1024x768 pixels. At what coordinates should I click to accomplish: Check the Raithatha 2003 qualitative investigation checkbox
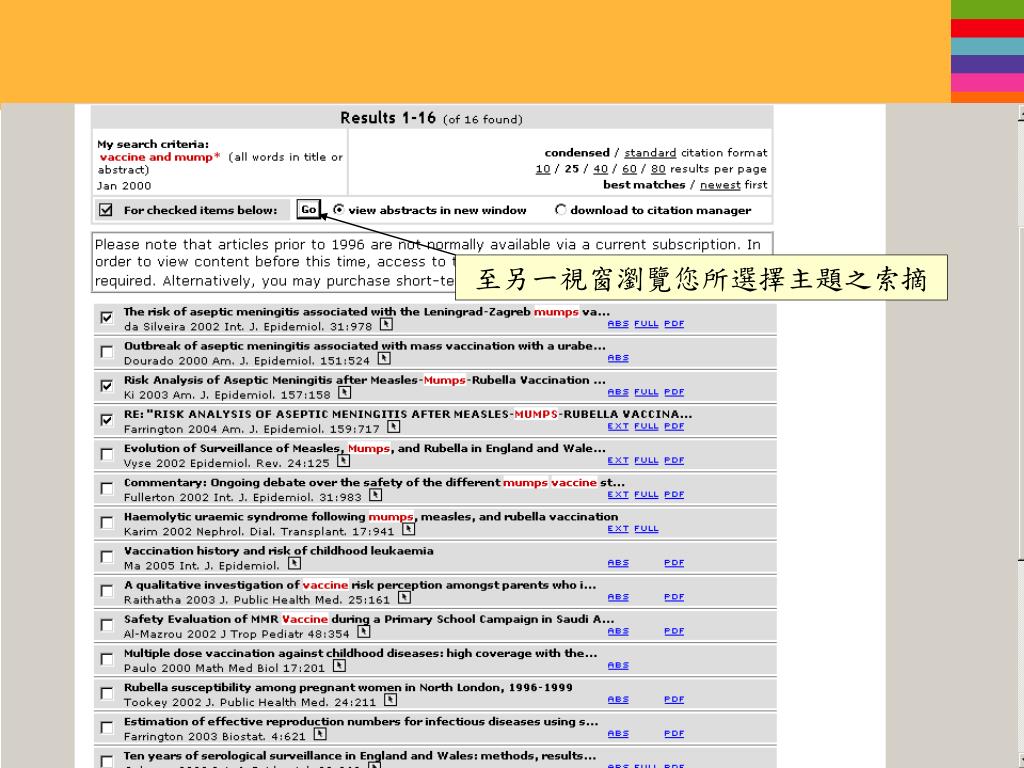point(106,591)
